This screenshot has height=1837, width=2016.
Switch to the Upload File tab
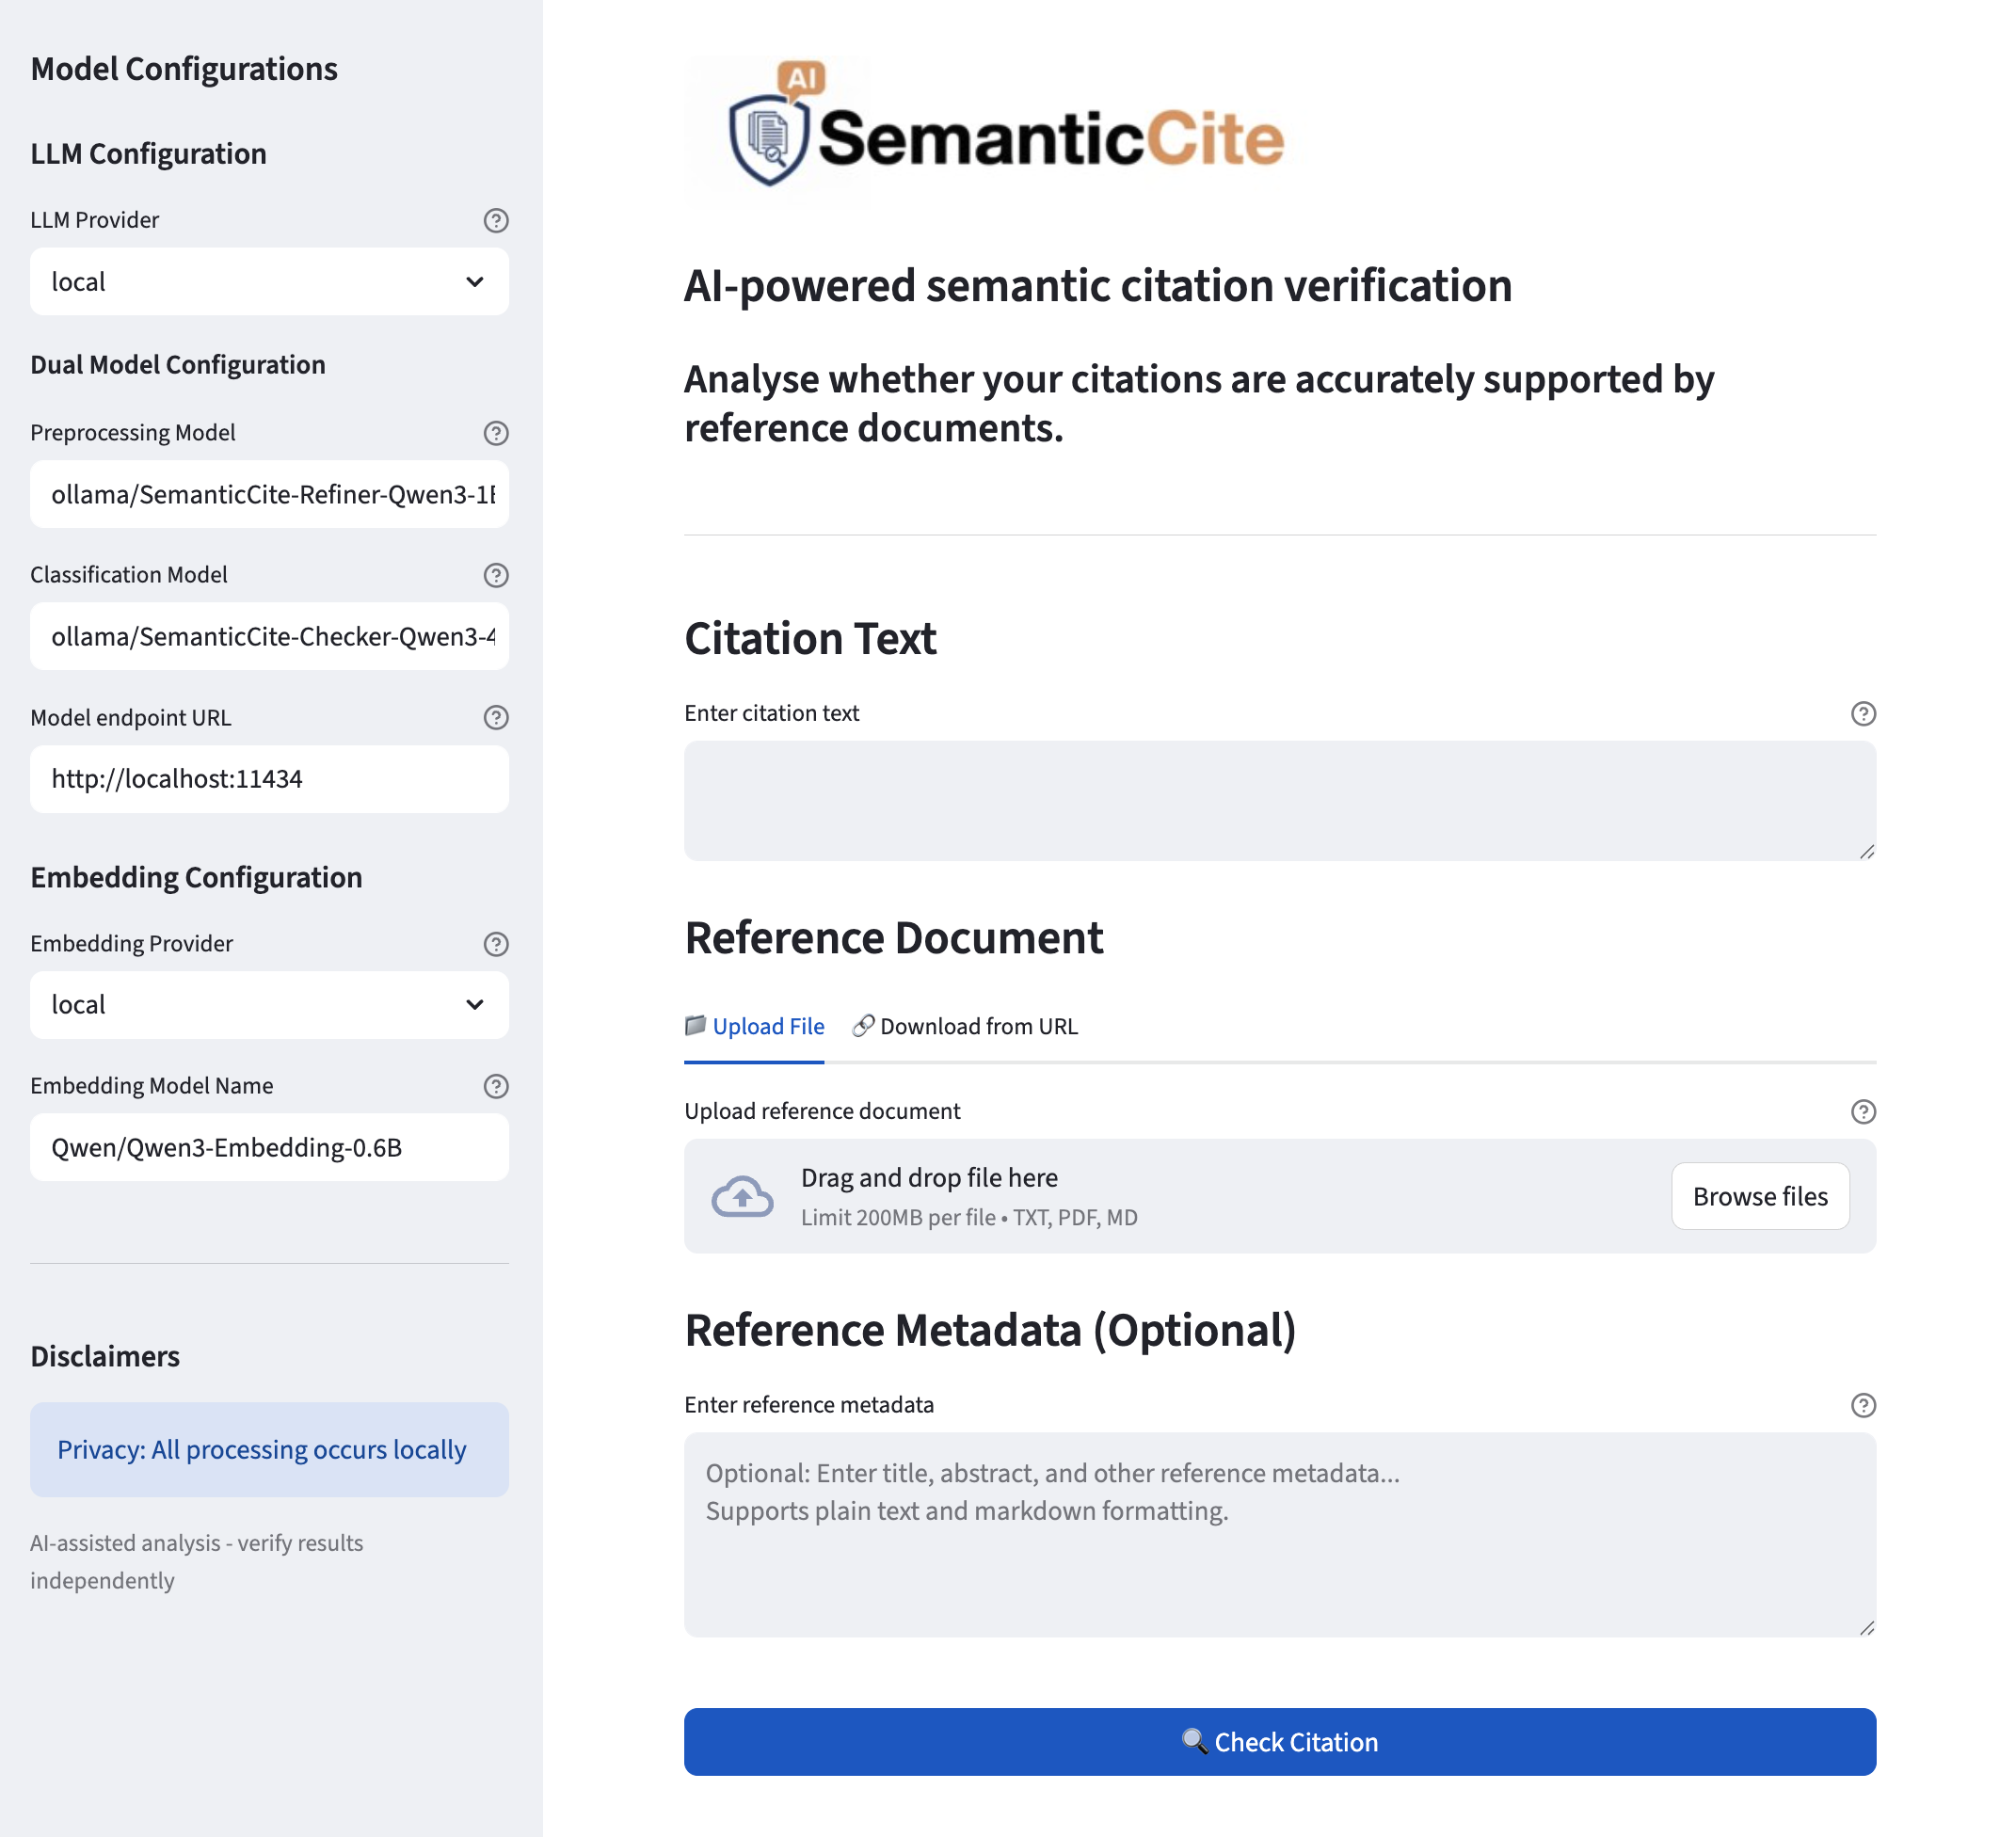(755, 1027)
